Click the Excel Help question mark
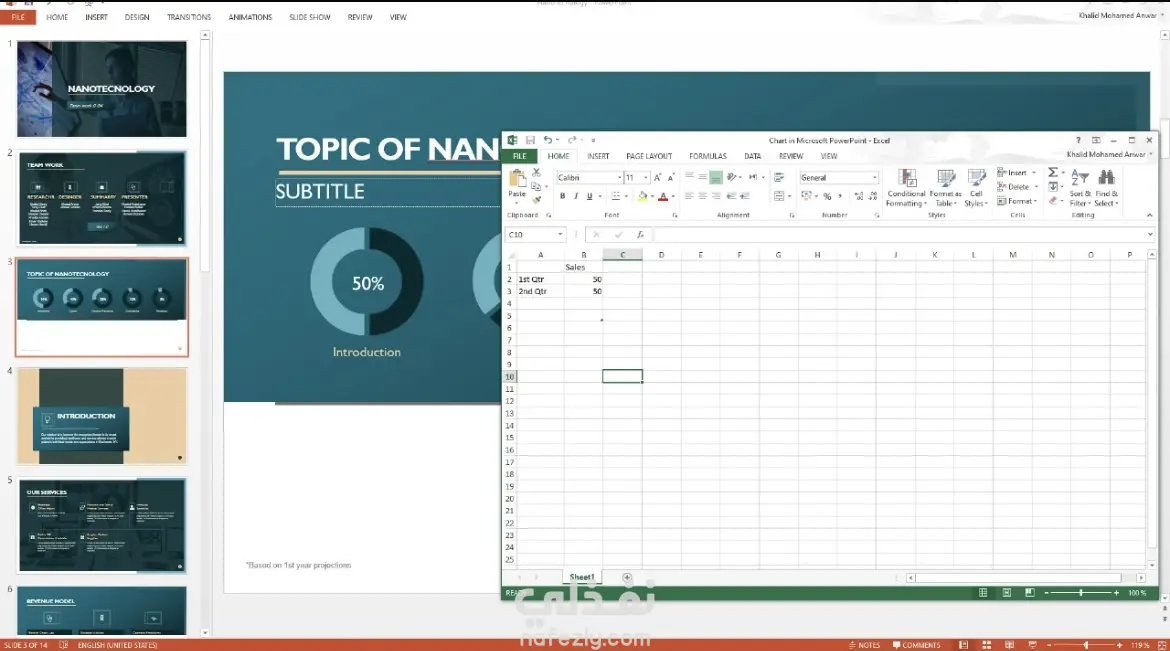This screenshot has width=1170, height=651. [1078, 140]
